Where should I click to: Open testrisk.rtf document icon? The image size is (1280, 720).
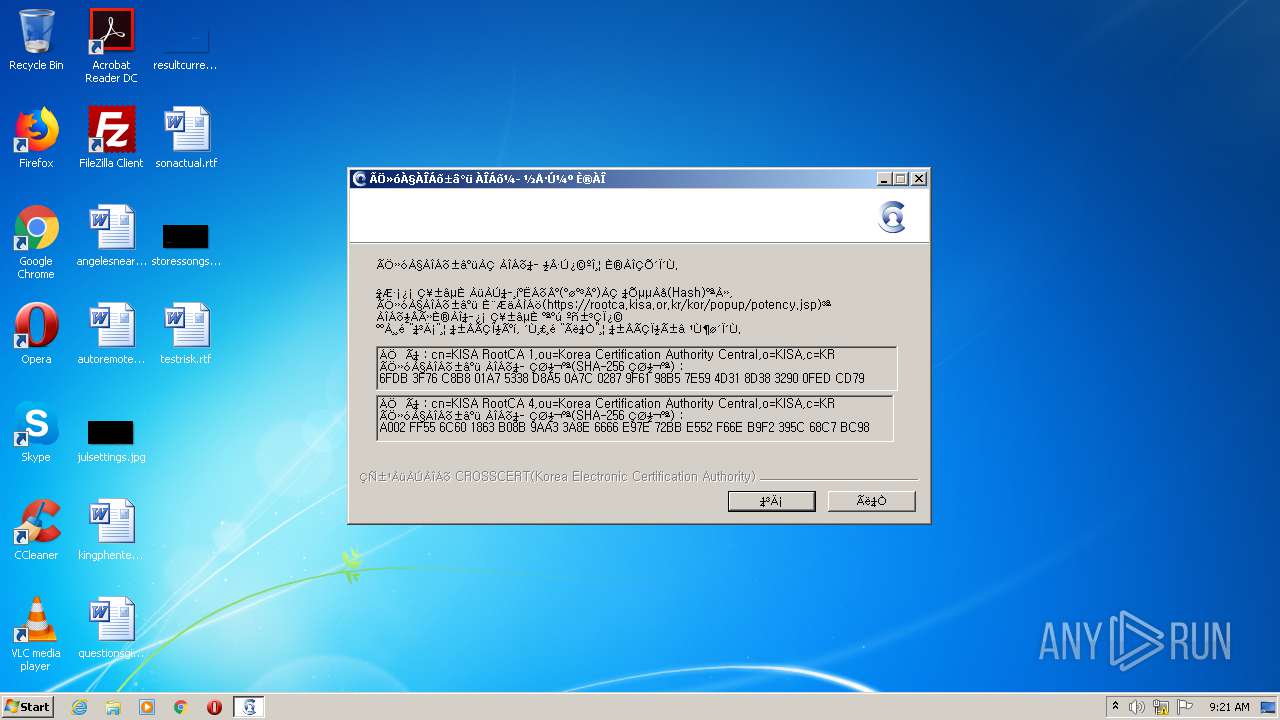[x=186, y=334]
